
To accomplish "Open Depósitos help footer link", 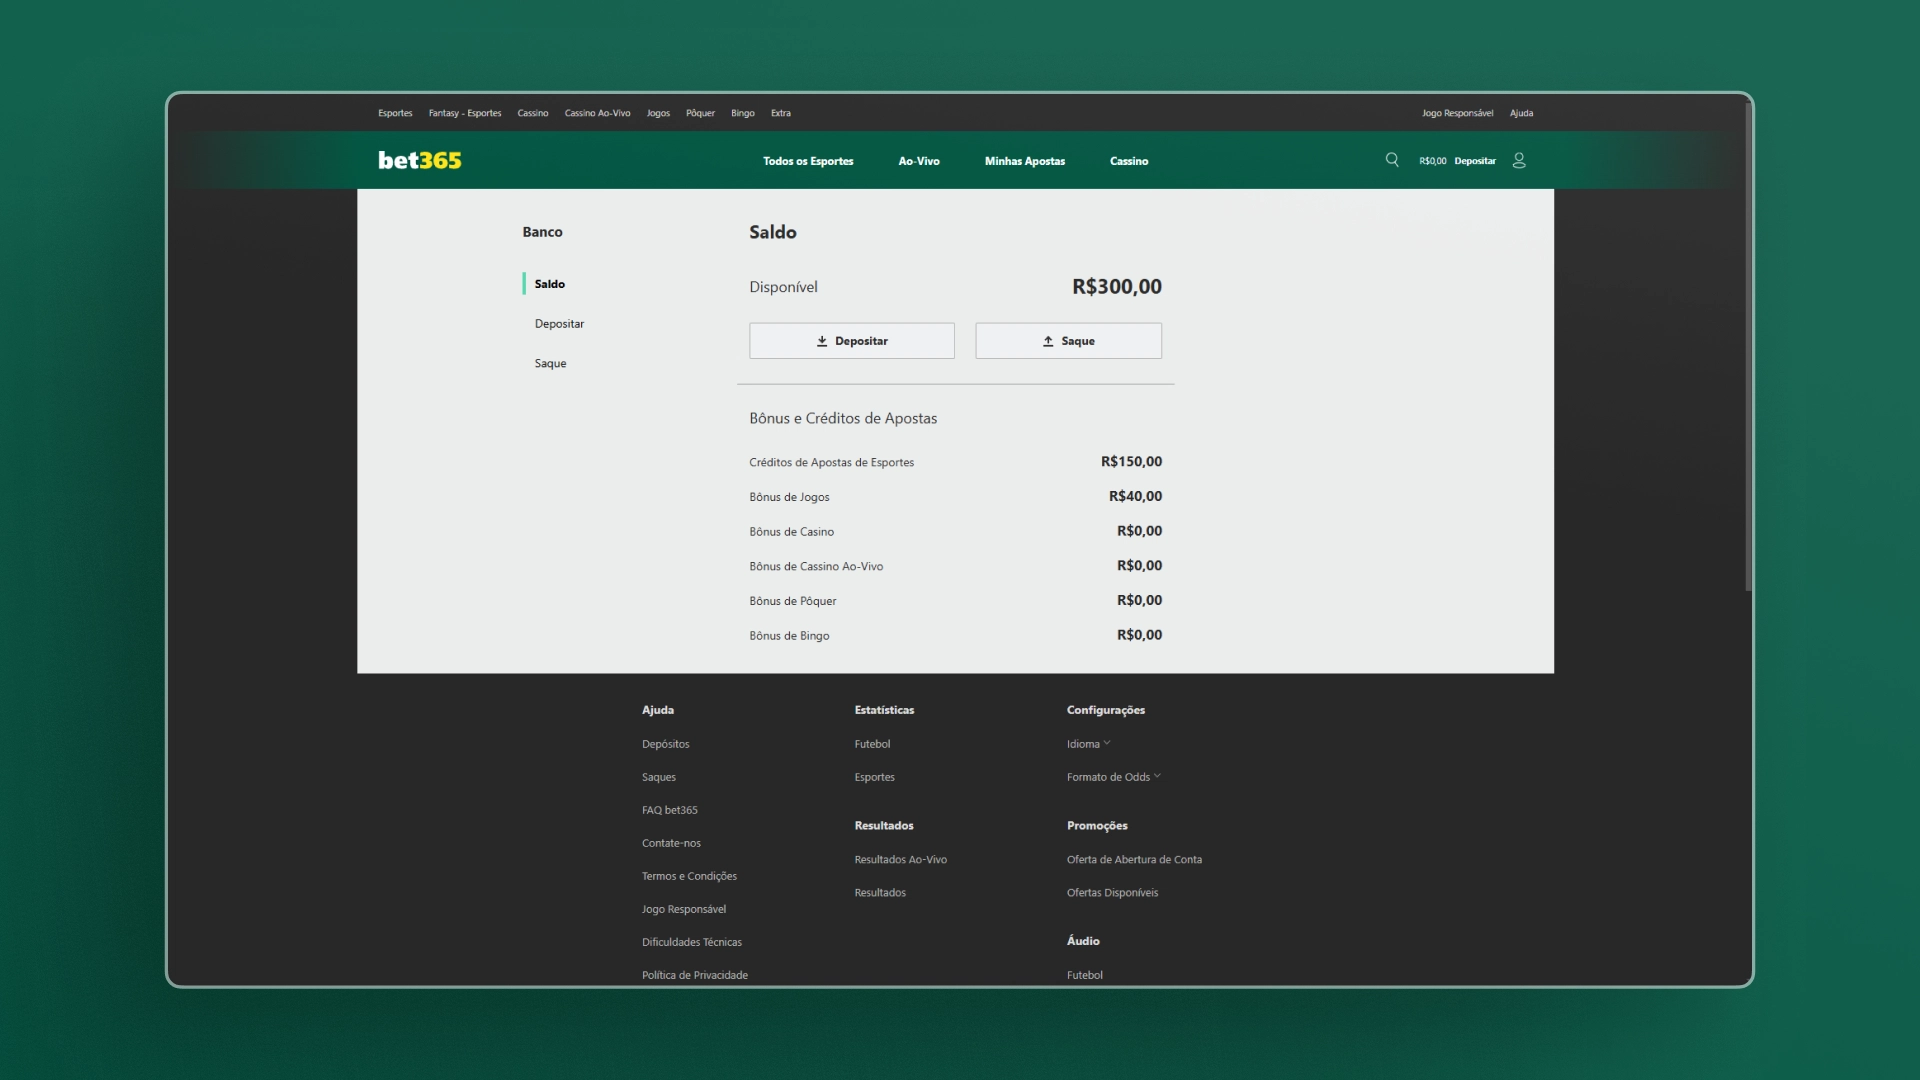I will point(665,744).
